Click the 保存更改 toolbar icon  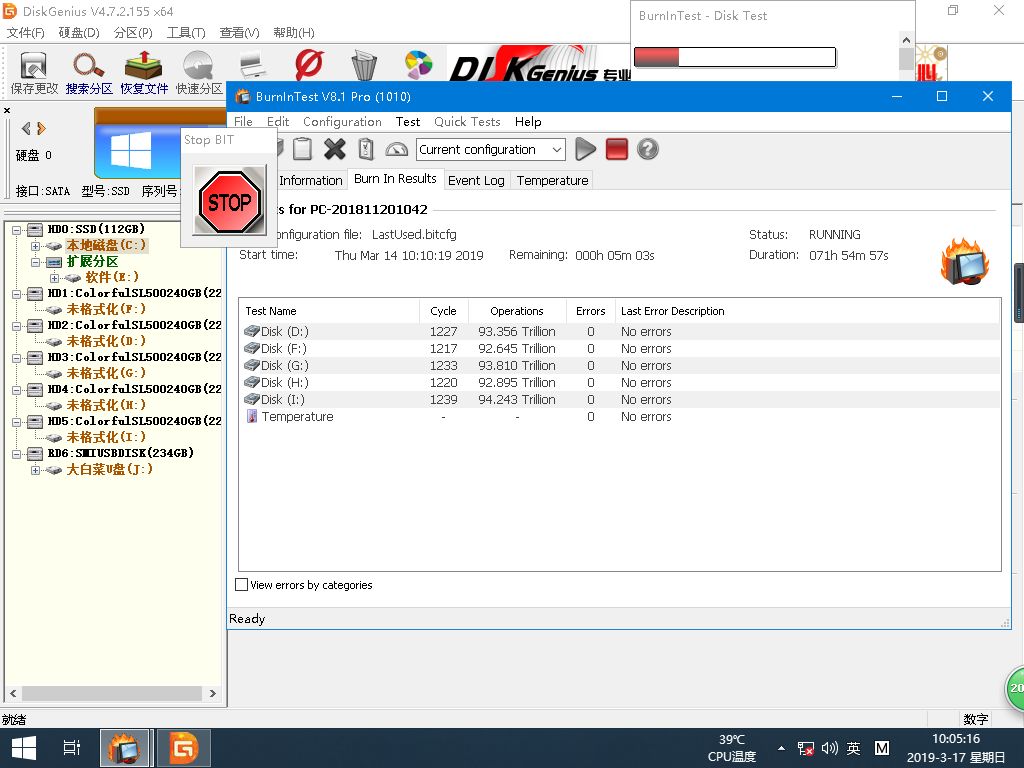tap(34, 66)
